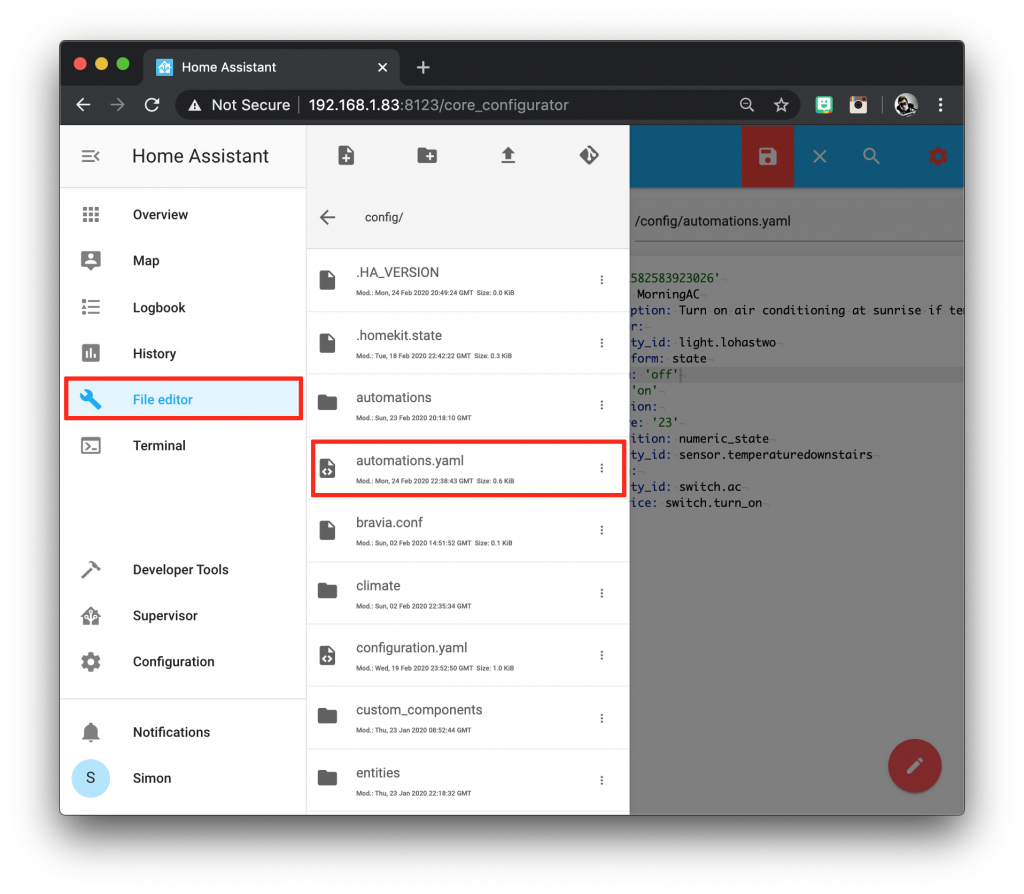Screen dimensions: 1024x894
Task: Open the Map page
Action: (183, 261)
